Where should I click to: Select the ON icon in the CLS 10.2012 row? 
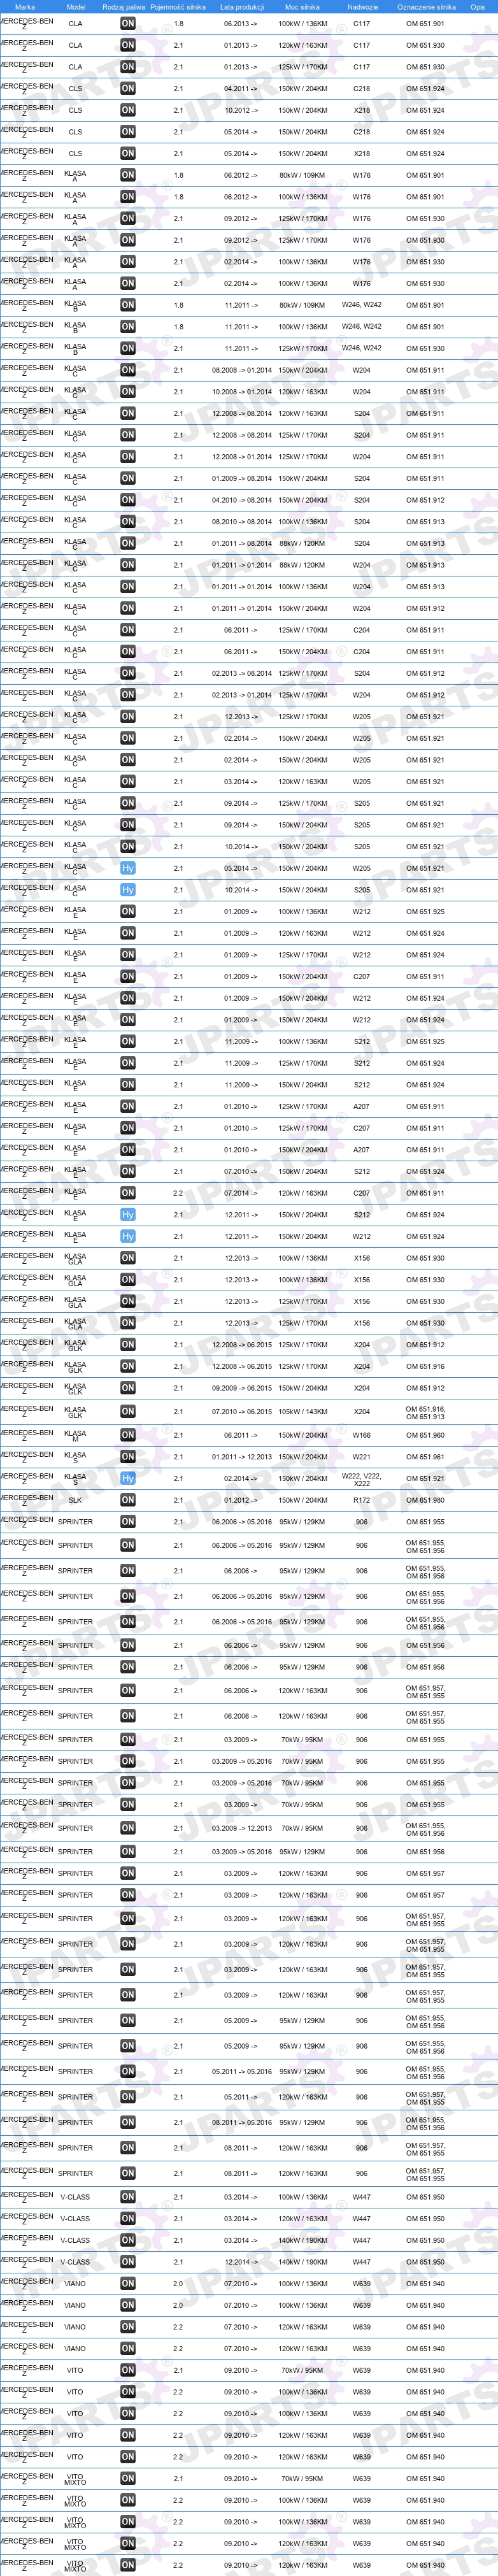click(128, 110)
